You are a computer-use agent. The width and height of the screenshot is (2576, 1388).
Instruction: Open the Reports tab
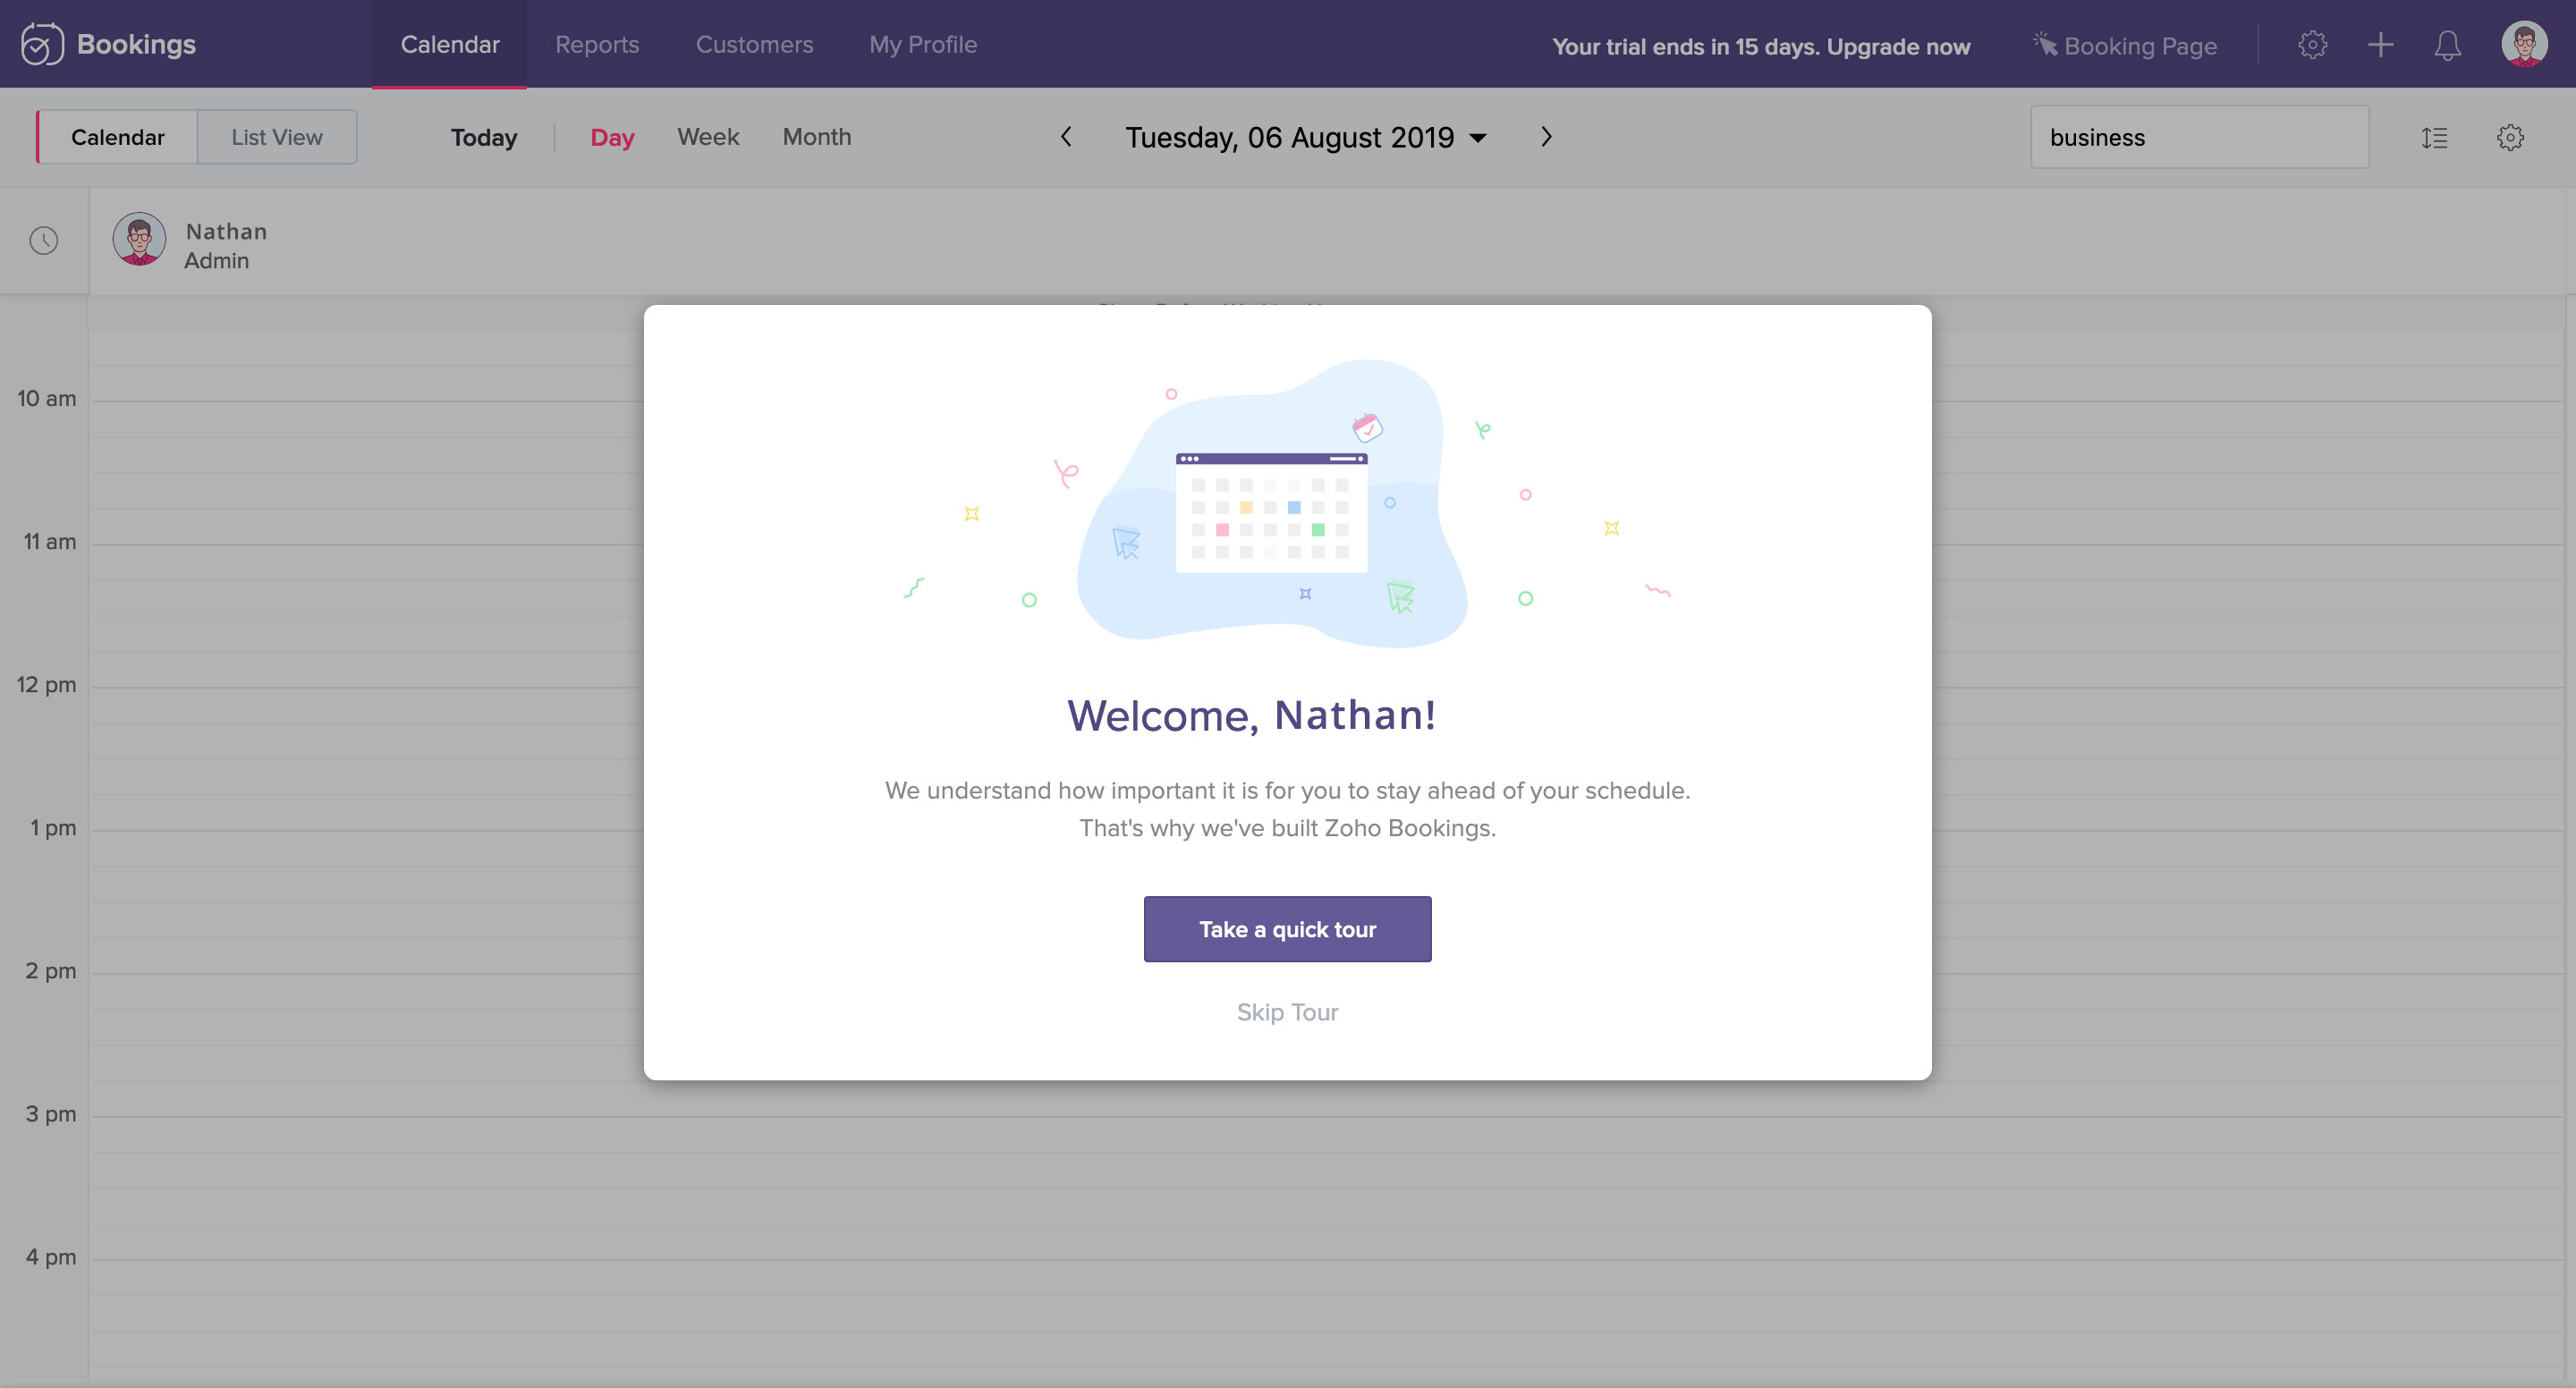597,44
